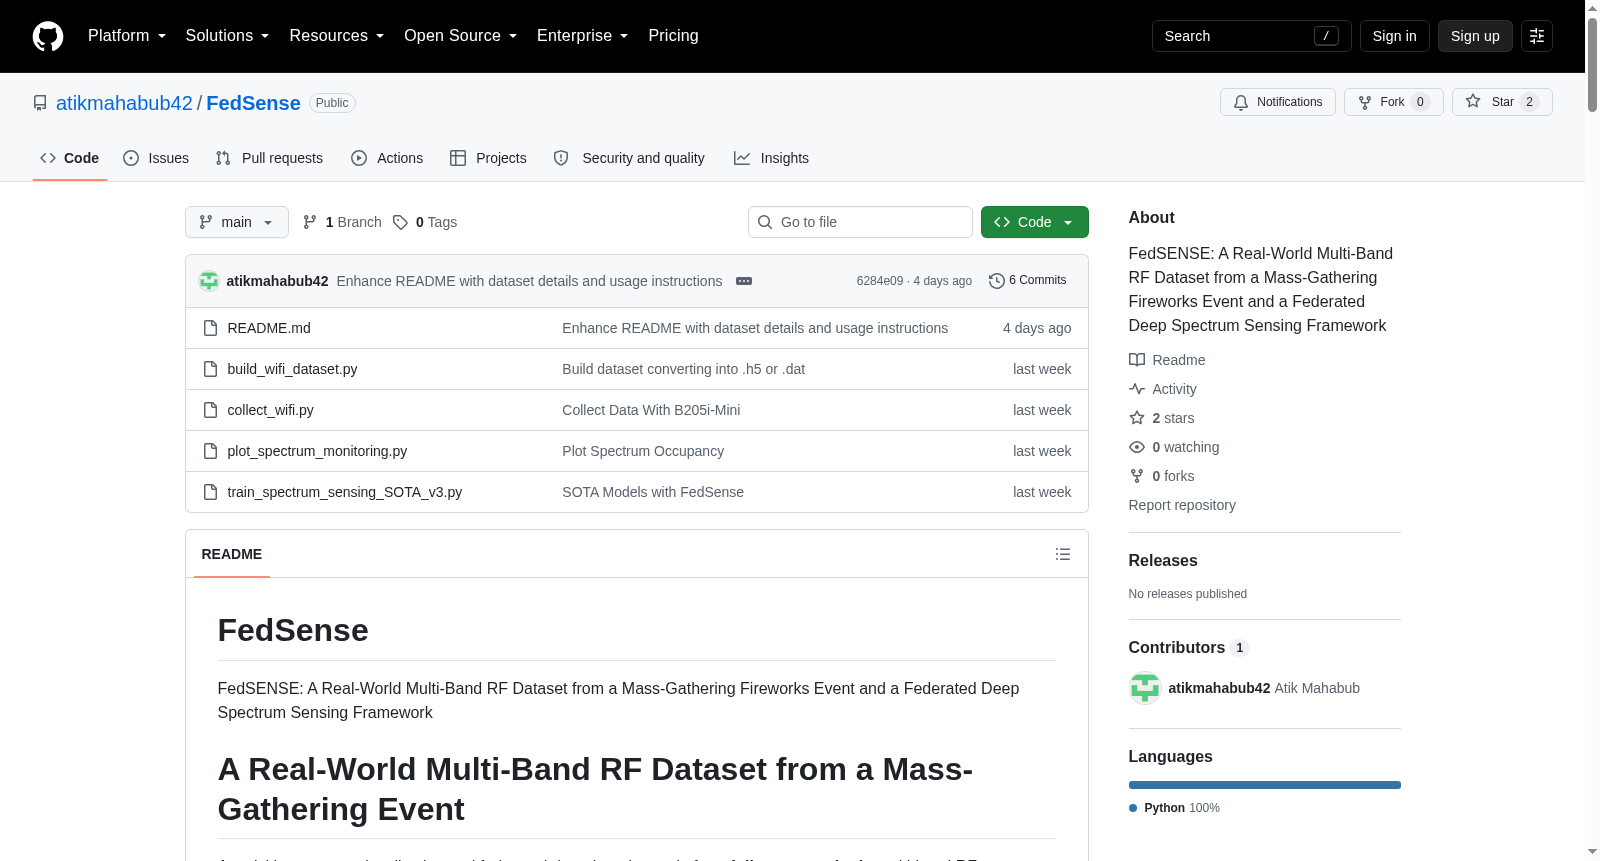This screenshot has height=861, width=1600.
Task: Open 'SOTA Models with FedSense' commit
Action: pyautogui.click(x=653, y=492)
